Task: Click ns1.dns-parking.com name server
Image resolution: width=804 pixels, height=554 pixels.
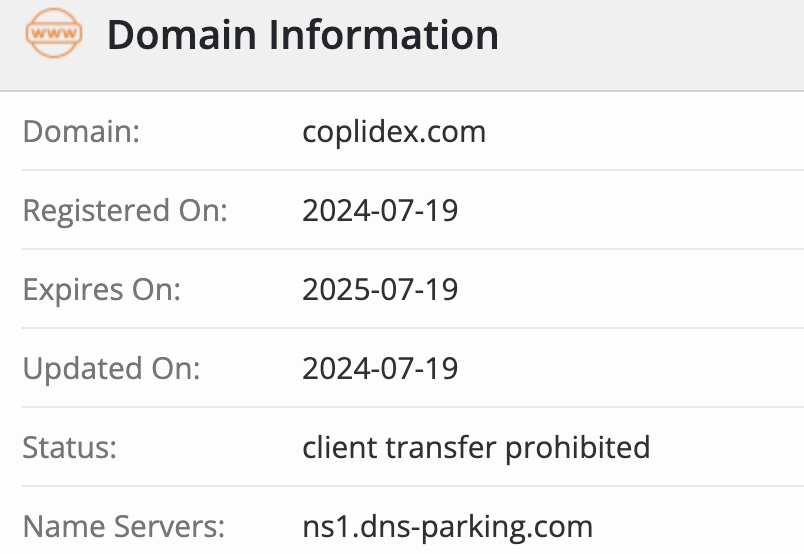Action: [447, 527]
